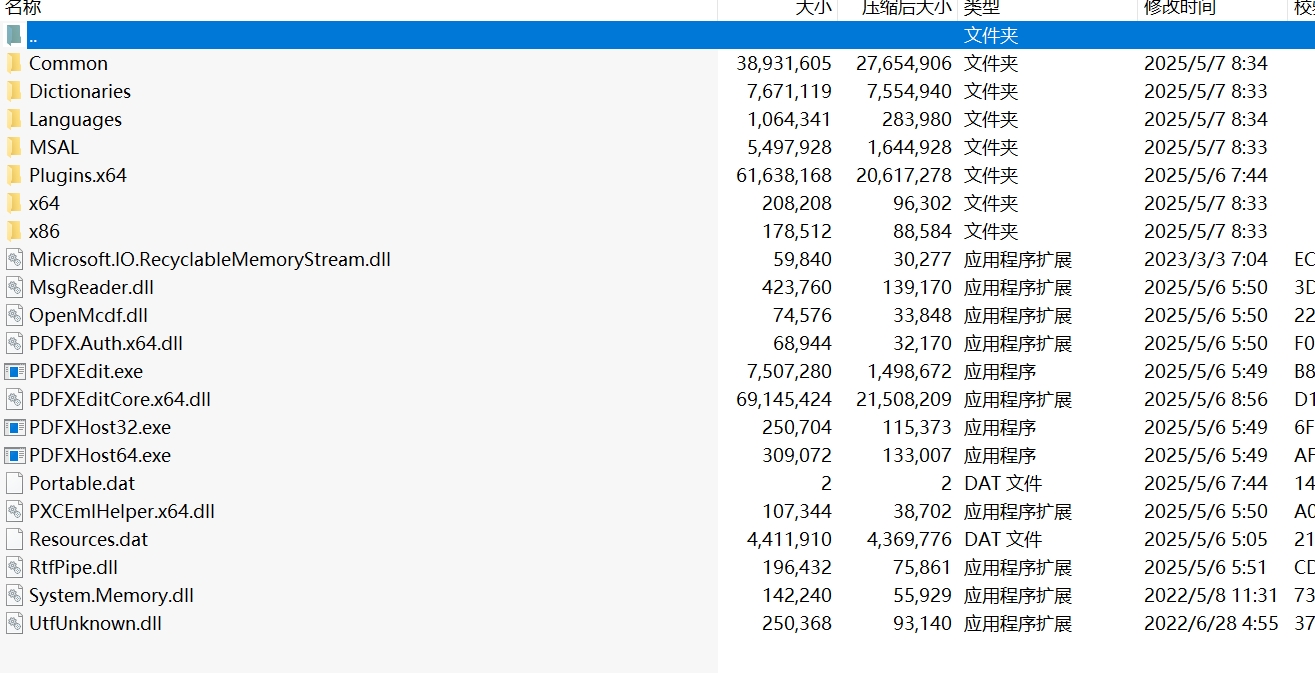The height and width of the screenshot is (673, 1315).
Task: Click the compressed size 4,369,776
Action: click(x=909, y=539)
